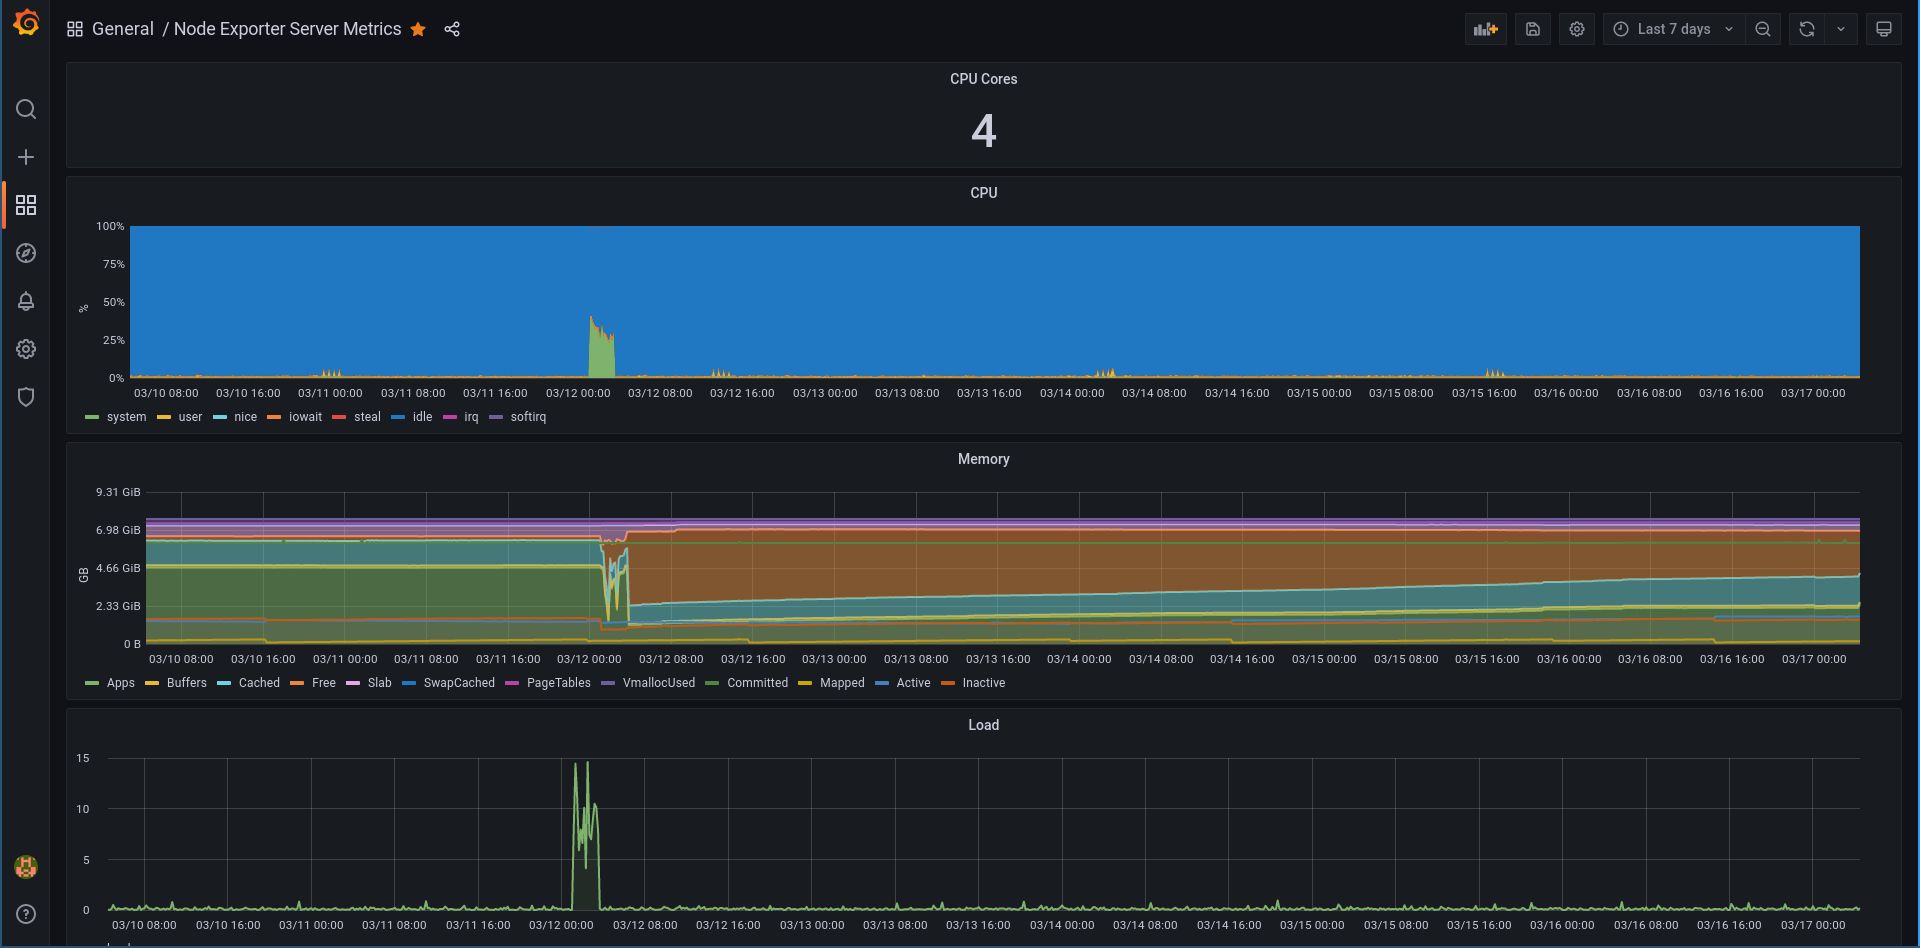
Task: Open the Load panel title menu
Action: (983, 725)
